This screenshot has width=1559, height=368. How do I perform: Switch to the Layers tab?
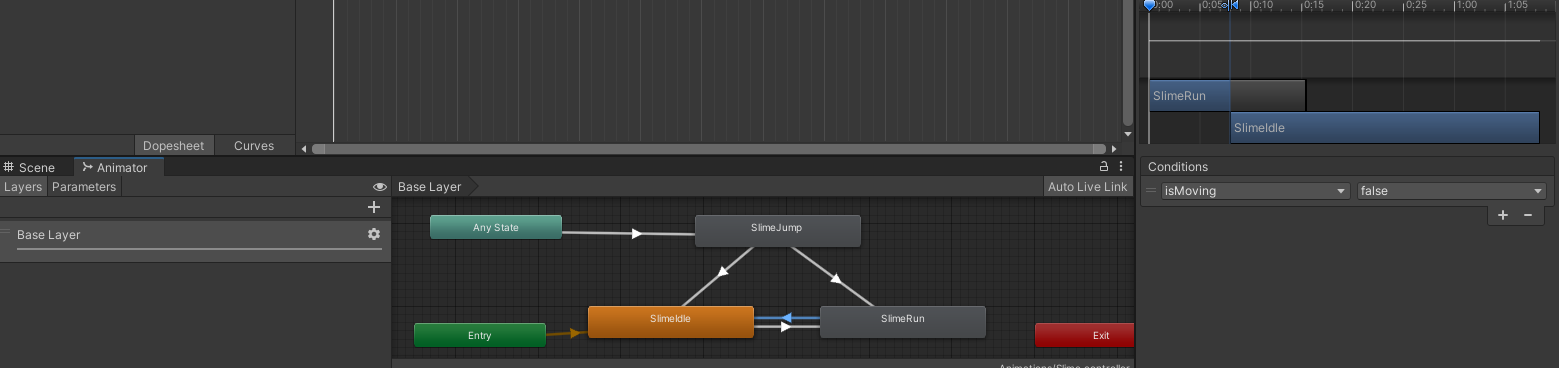pyautogui.click(x=23, y=187)
